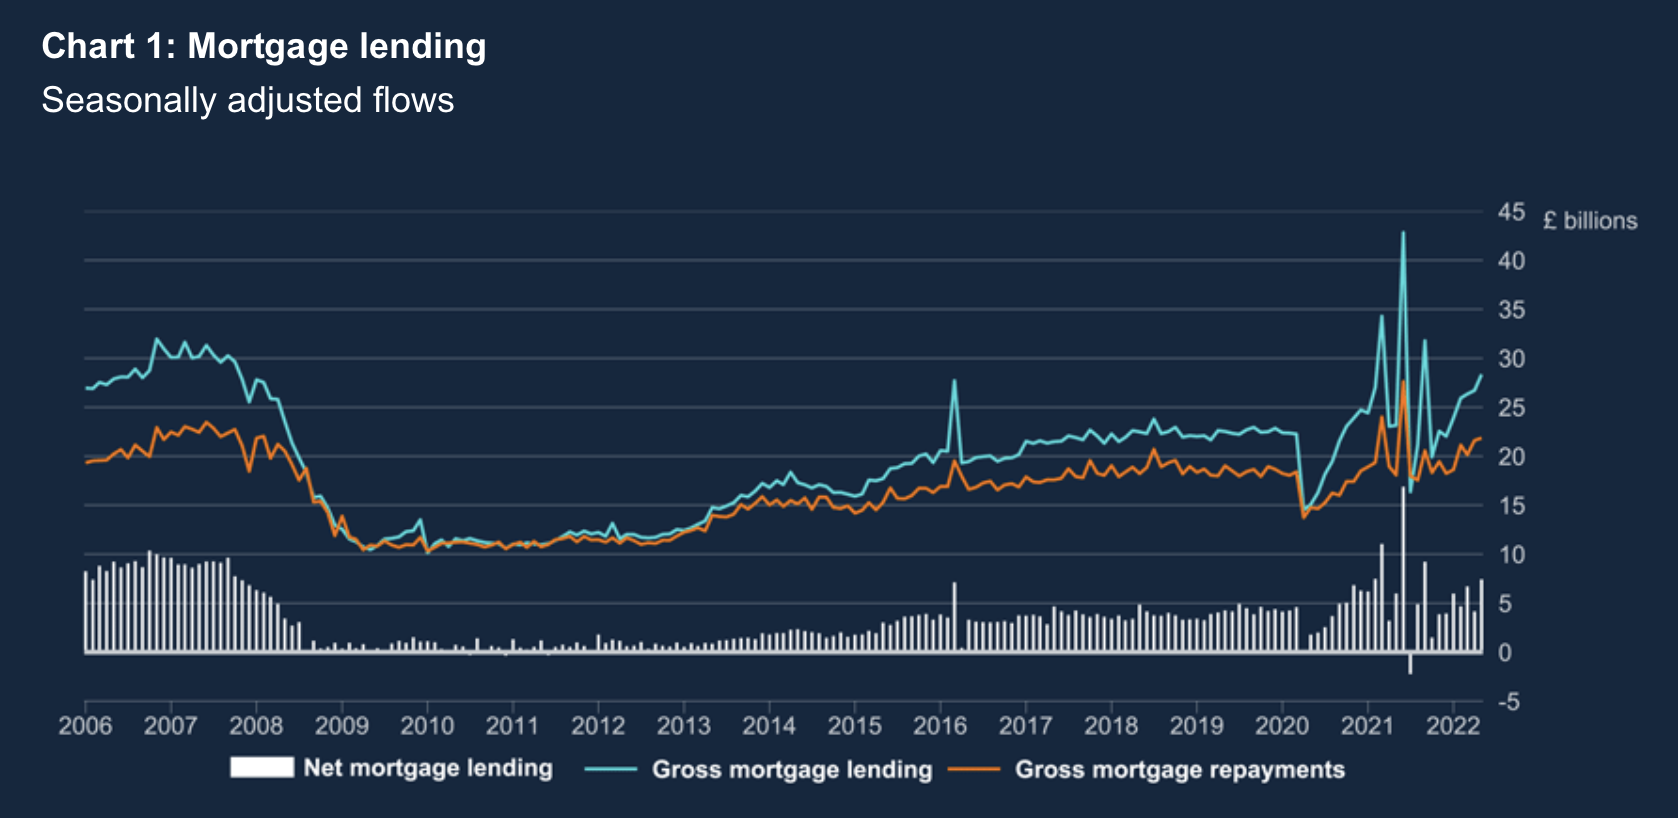Viewport: 1678px width, 818px height.
Task: Click the 45 value on the y-axis
Action: coord(1511,212)
